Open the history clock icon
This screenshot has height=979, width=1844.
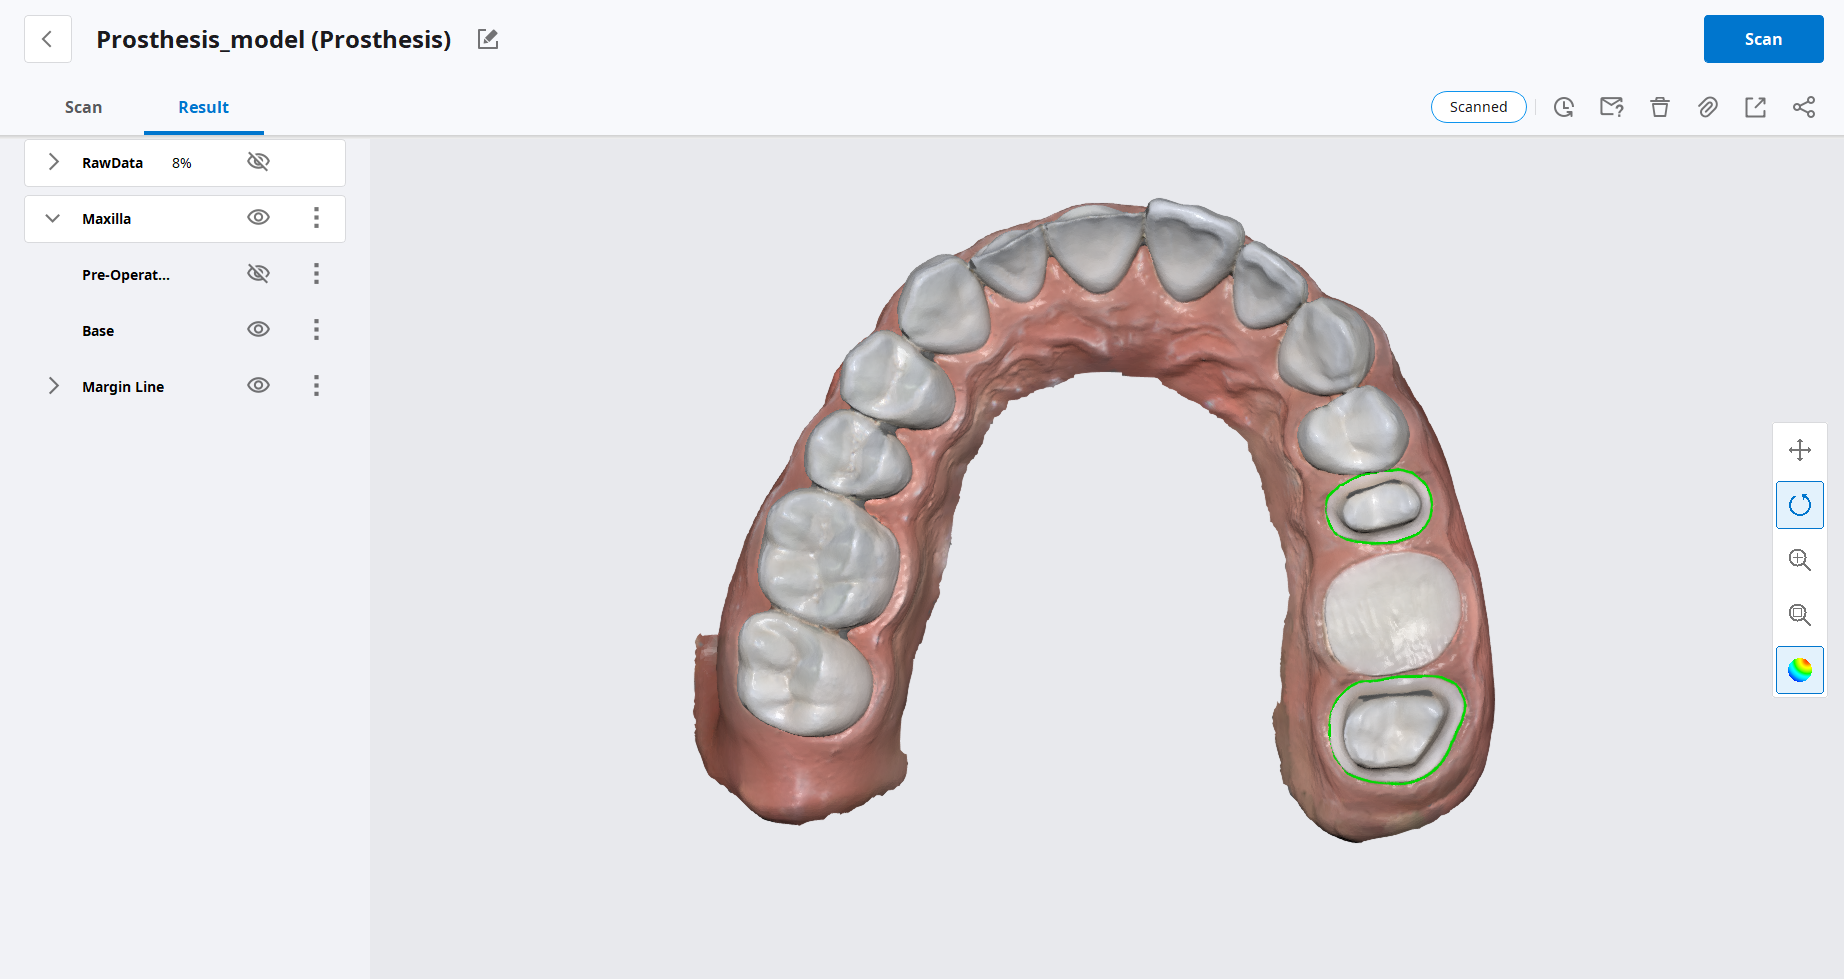(1564, 107)
